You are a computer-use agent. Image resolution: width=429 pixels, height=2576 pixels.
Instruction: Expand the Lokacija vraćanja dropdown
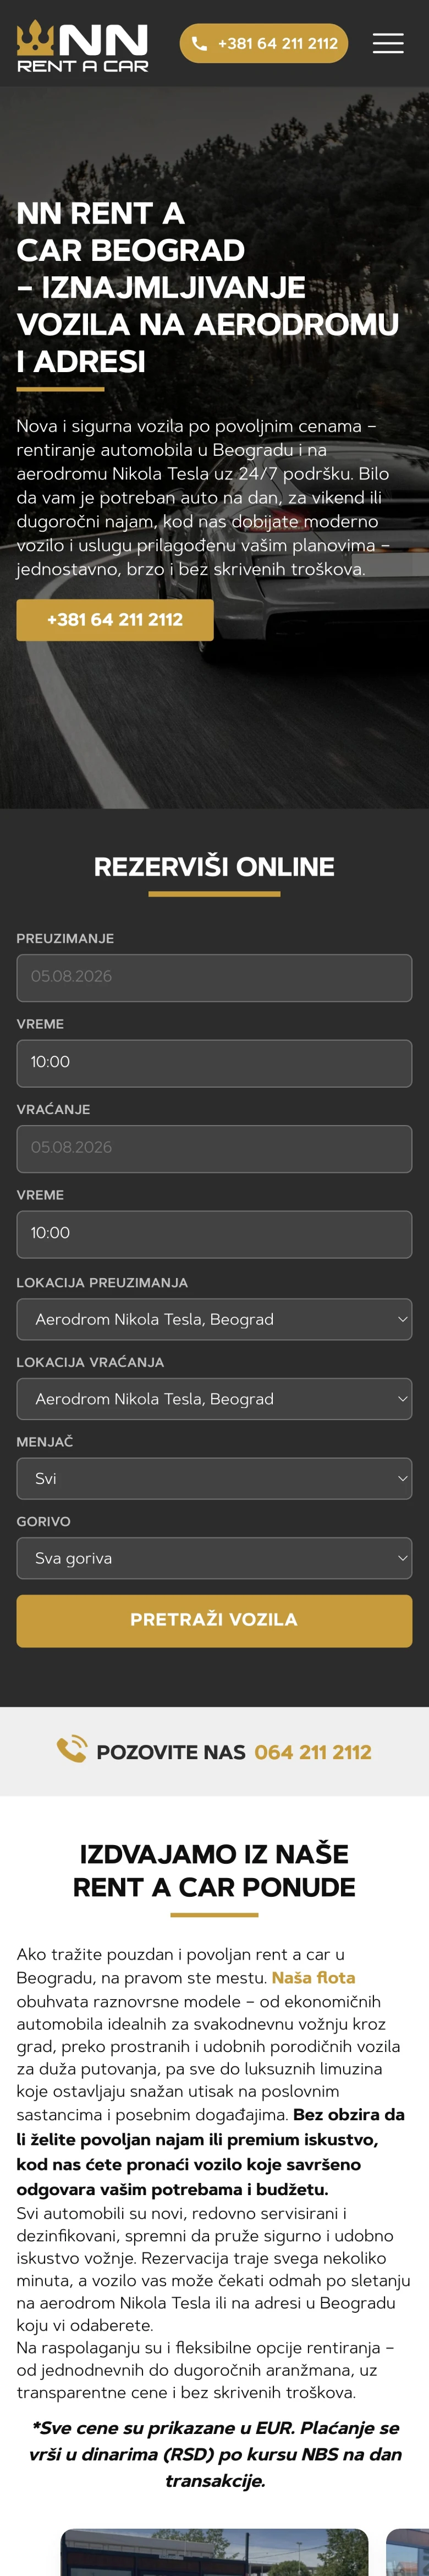click(214, 1399)
